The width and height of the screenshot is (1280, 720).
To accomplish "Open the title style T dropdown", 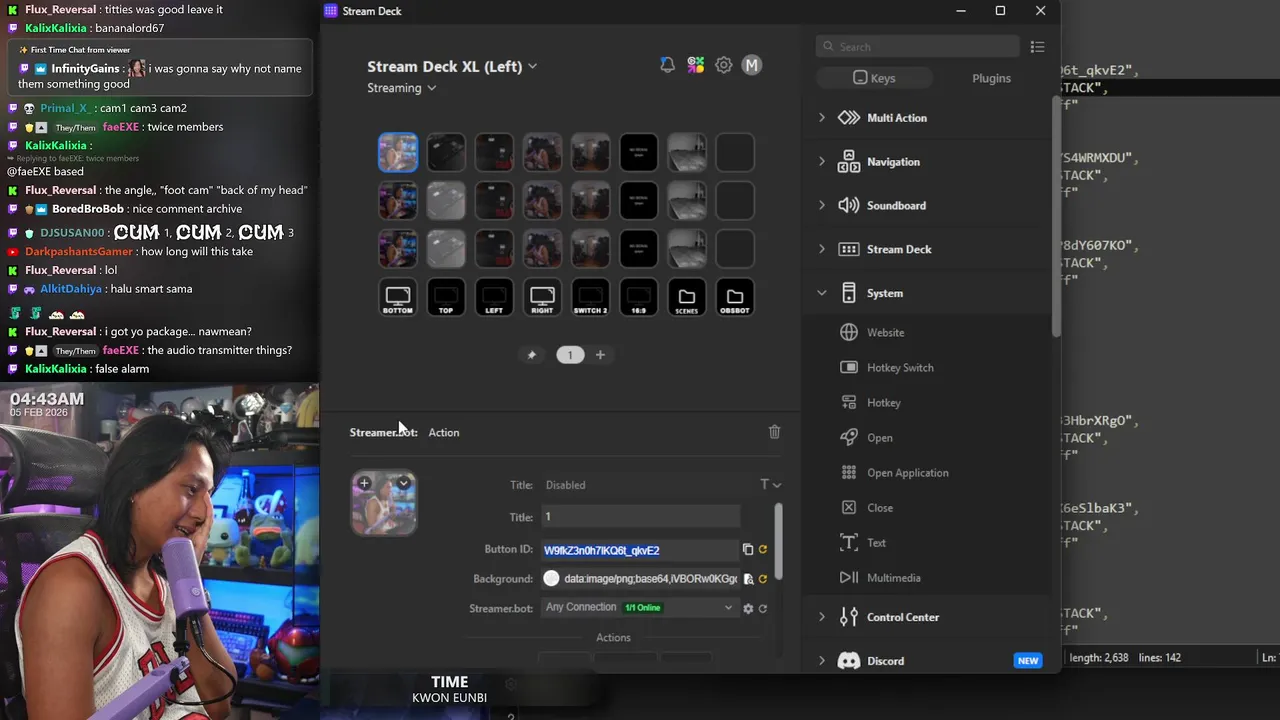I will (x=770, y=485).
